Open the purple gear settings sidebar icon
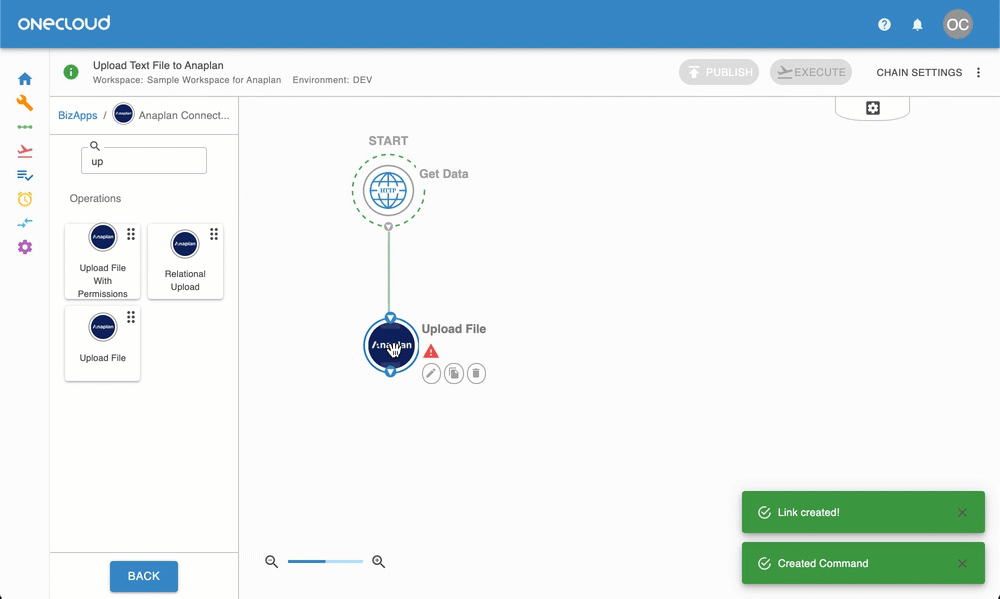 pos(25,247)
